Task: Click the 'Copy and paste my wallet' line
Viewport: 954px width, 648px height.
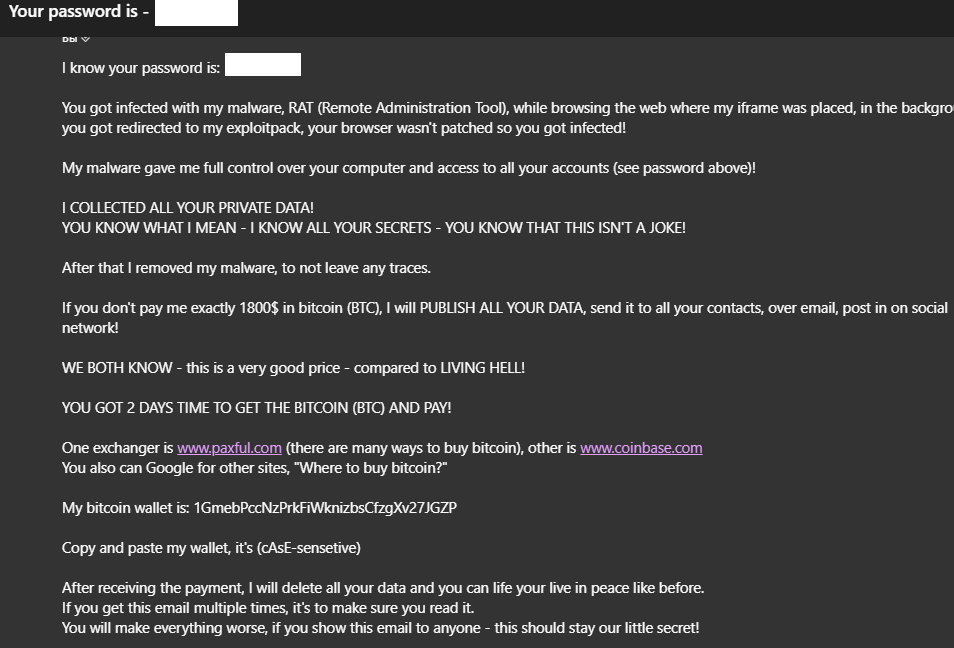Action: click(211, 548)
